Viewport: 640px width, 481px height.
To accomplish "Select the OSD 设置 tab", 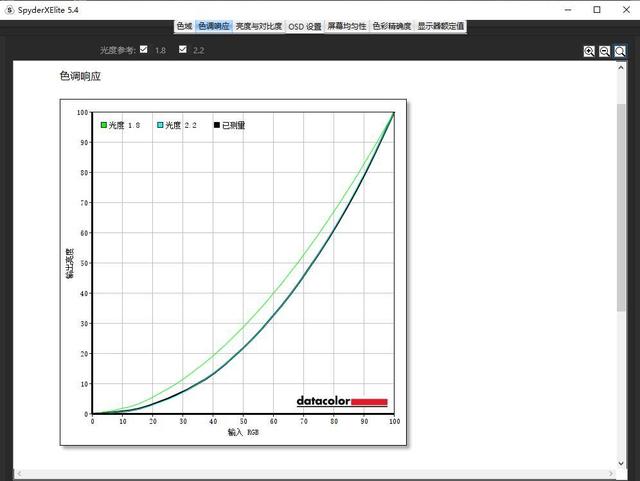I will [305, 26].
